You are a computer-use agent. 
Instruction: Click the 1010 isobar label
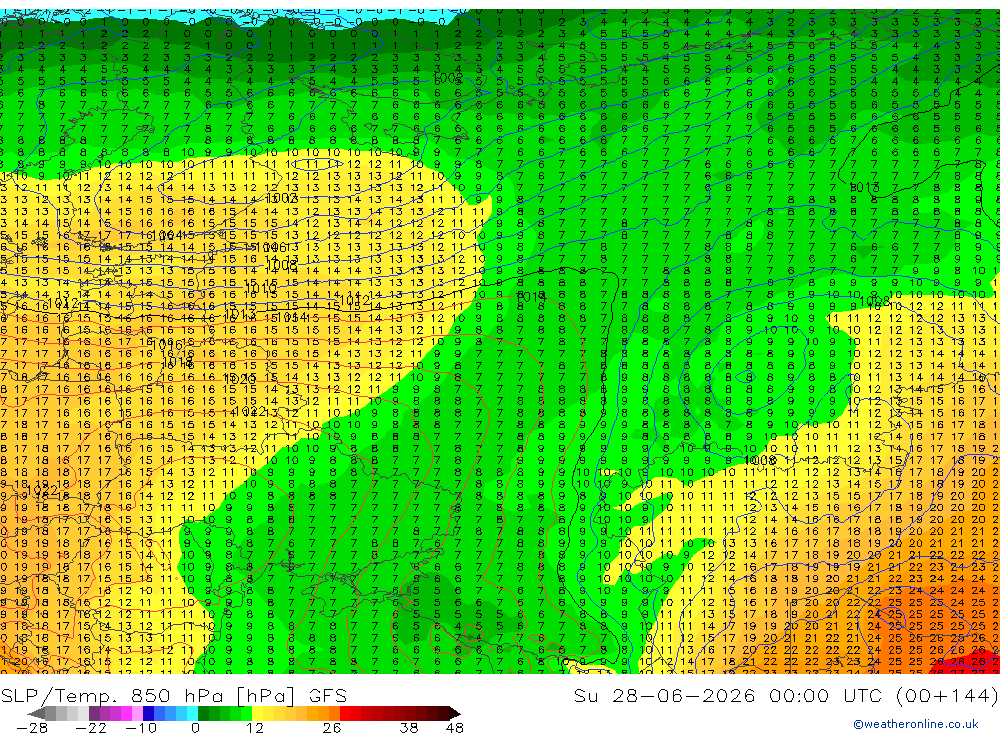(x=260, y=289)
